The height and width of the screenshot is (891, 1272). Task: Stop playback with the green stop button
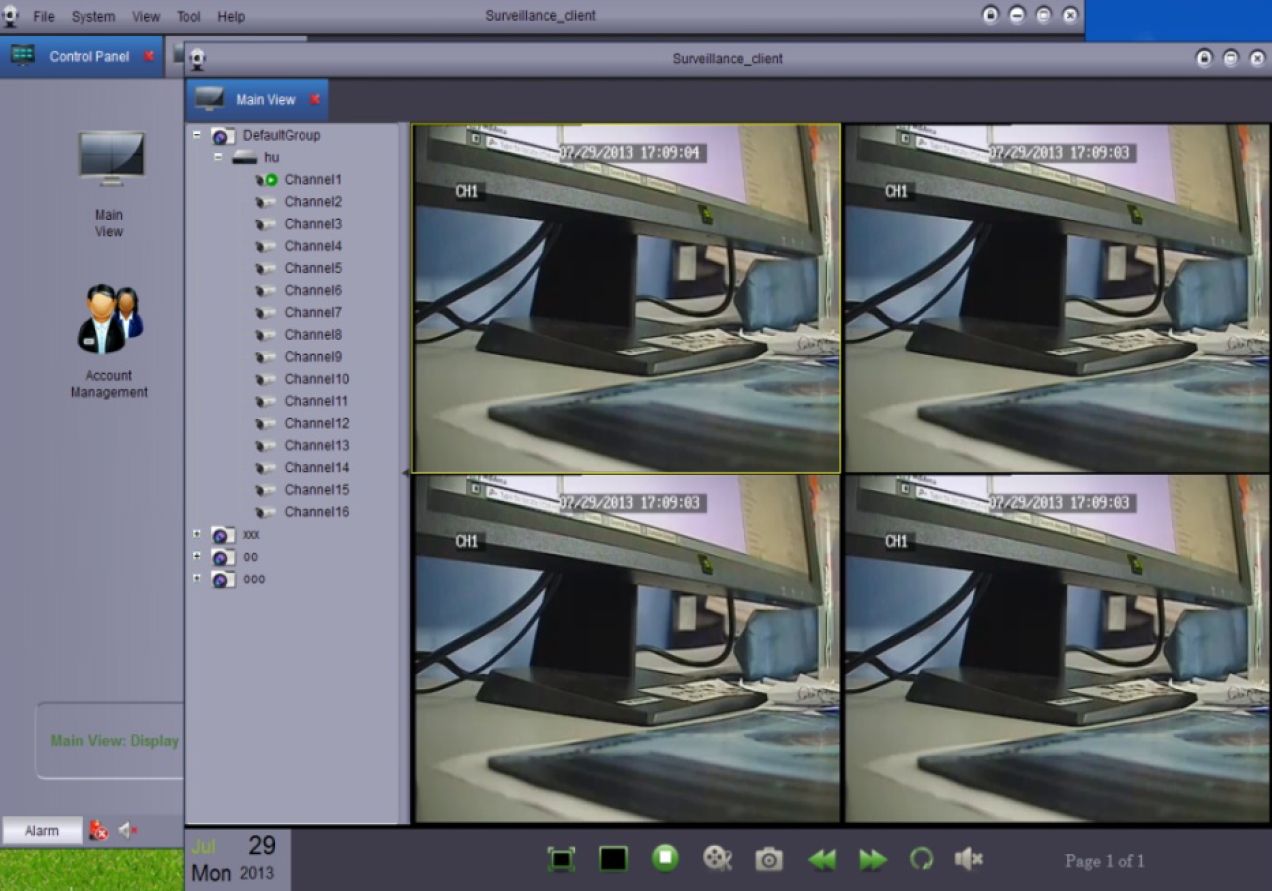(665, 858)
